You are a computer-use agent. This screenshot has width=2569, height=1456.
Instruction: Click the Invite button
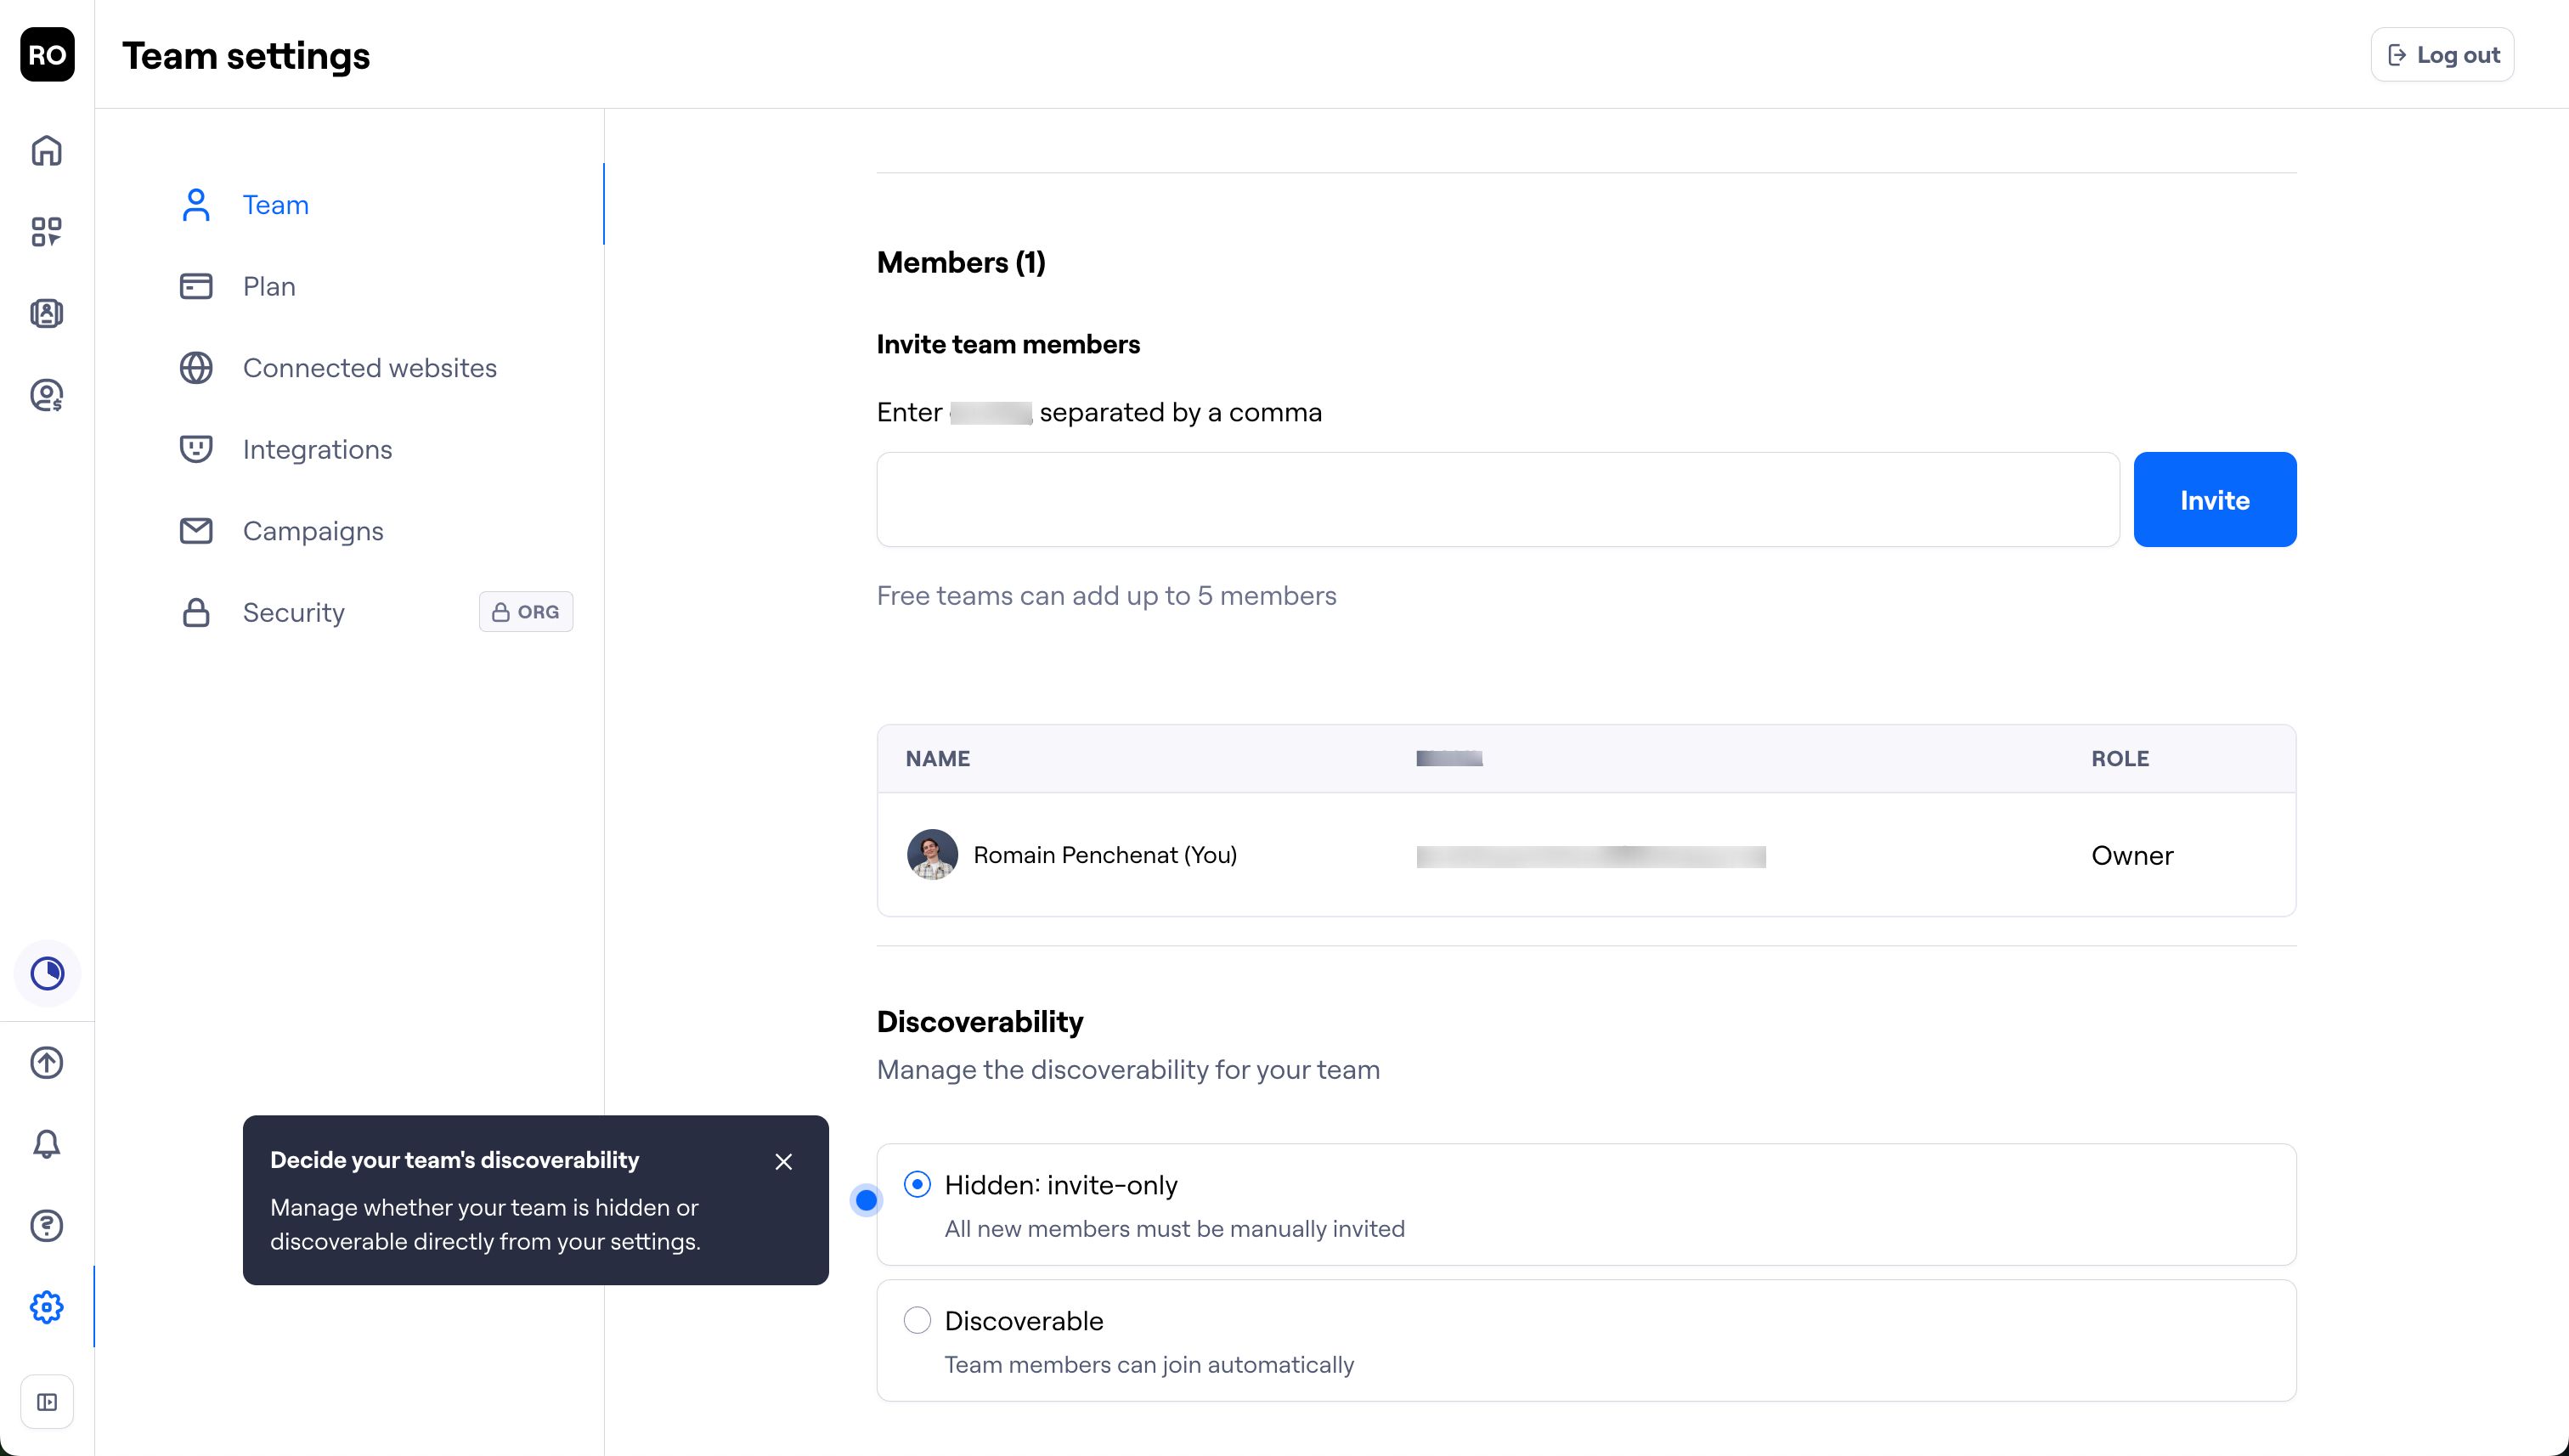click(2215, 500)
